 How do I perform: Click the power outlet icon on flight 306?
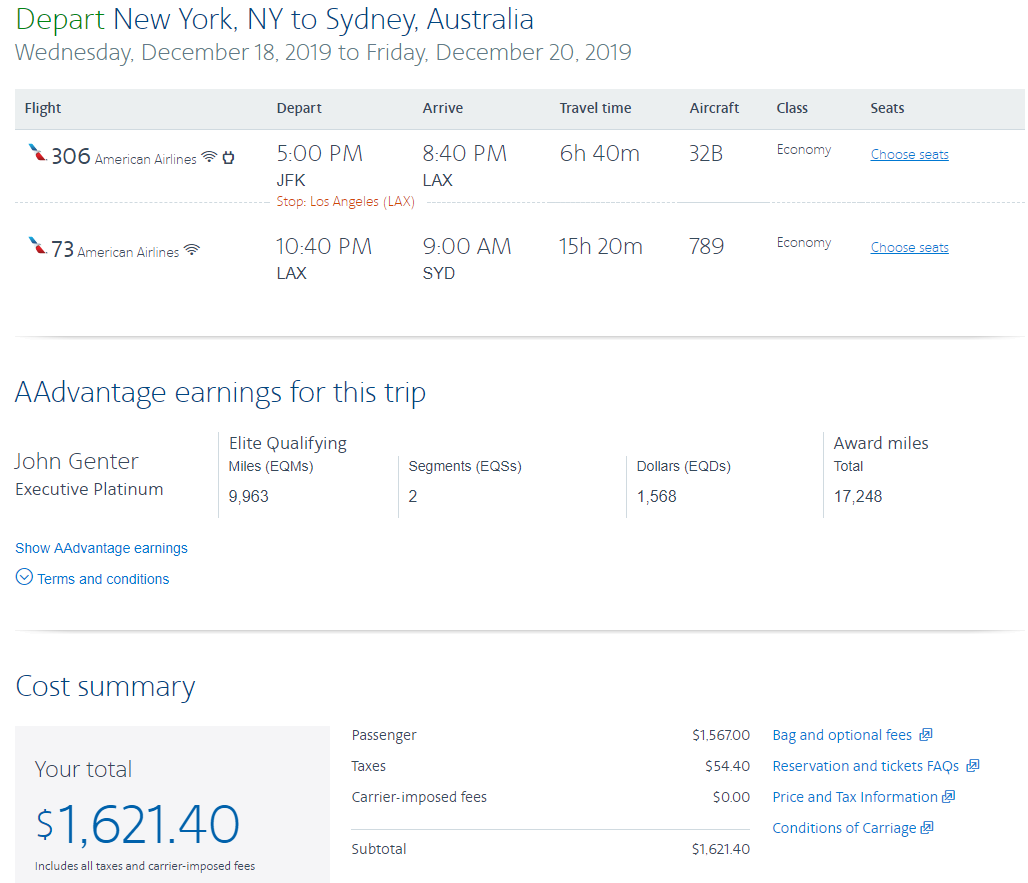(228, 157)
